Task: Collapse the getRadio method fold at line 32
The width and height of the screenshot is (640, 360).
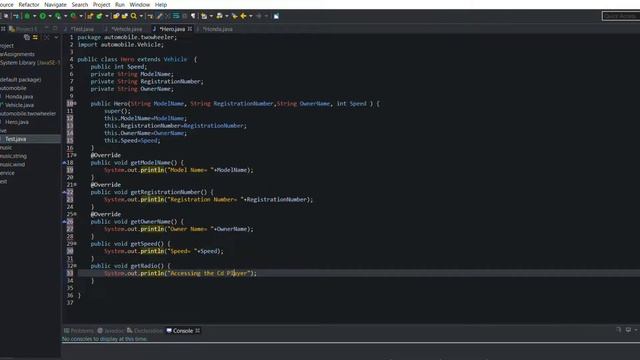Action: (x=75, y=266)
